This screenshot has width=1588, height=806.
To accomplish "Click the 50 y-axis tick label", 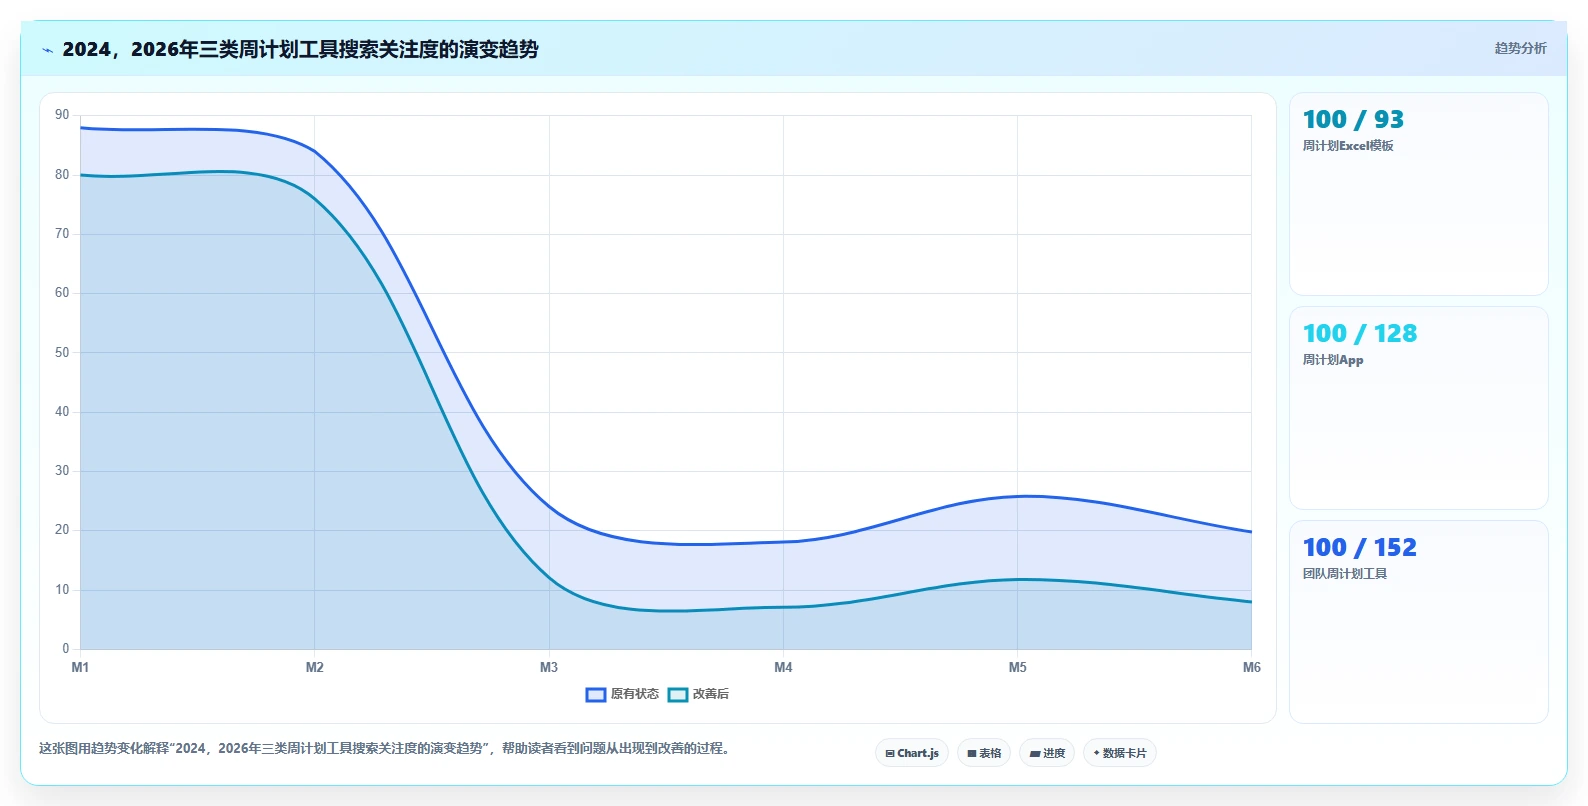I will point(62,352).
